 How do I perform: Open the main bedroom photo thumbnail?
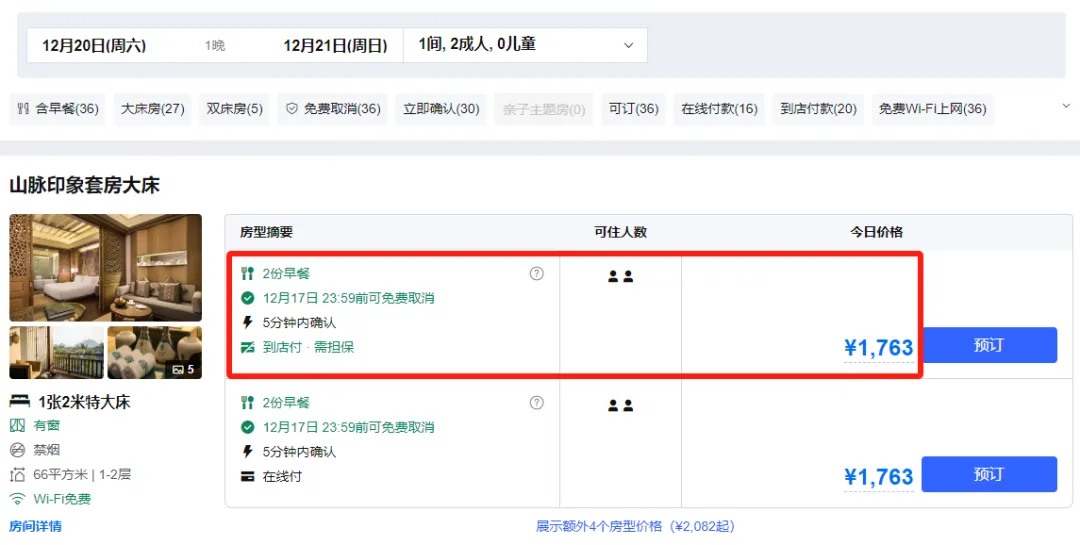click(105, 267)
